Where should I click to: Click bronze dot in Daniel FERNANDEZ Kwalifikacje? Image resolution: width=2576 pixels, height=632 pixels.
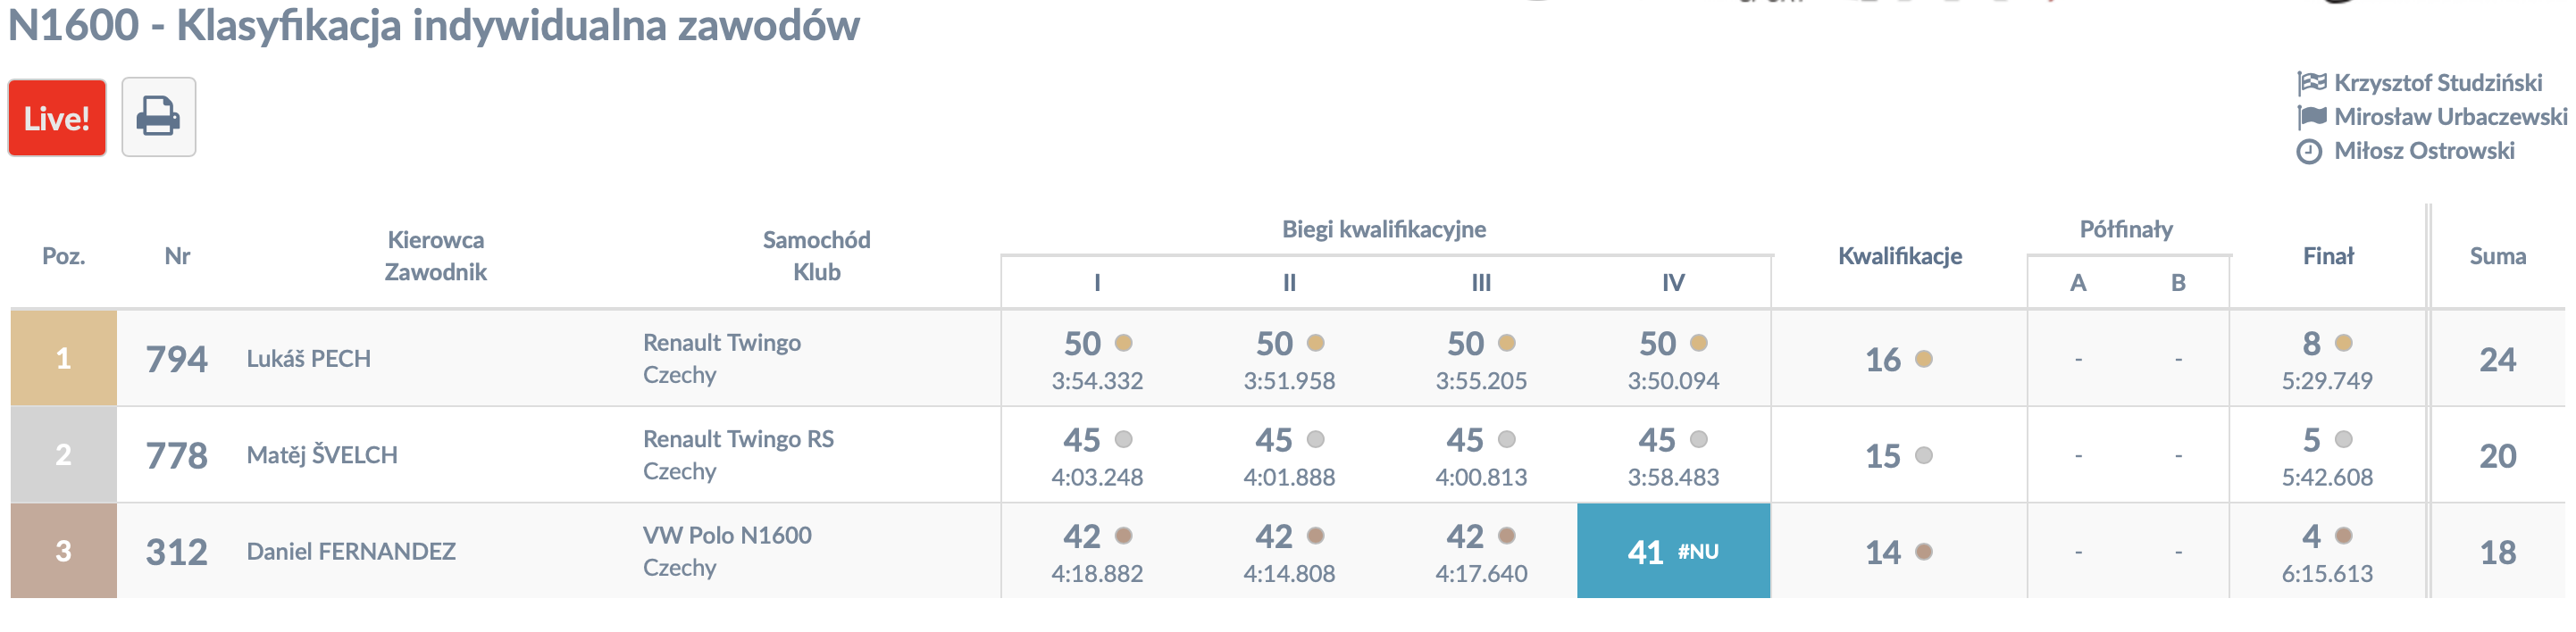1923,551
